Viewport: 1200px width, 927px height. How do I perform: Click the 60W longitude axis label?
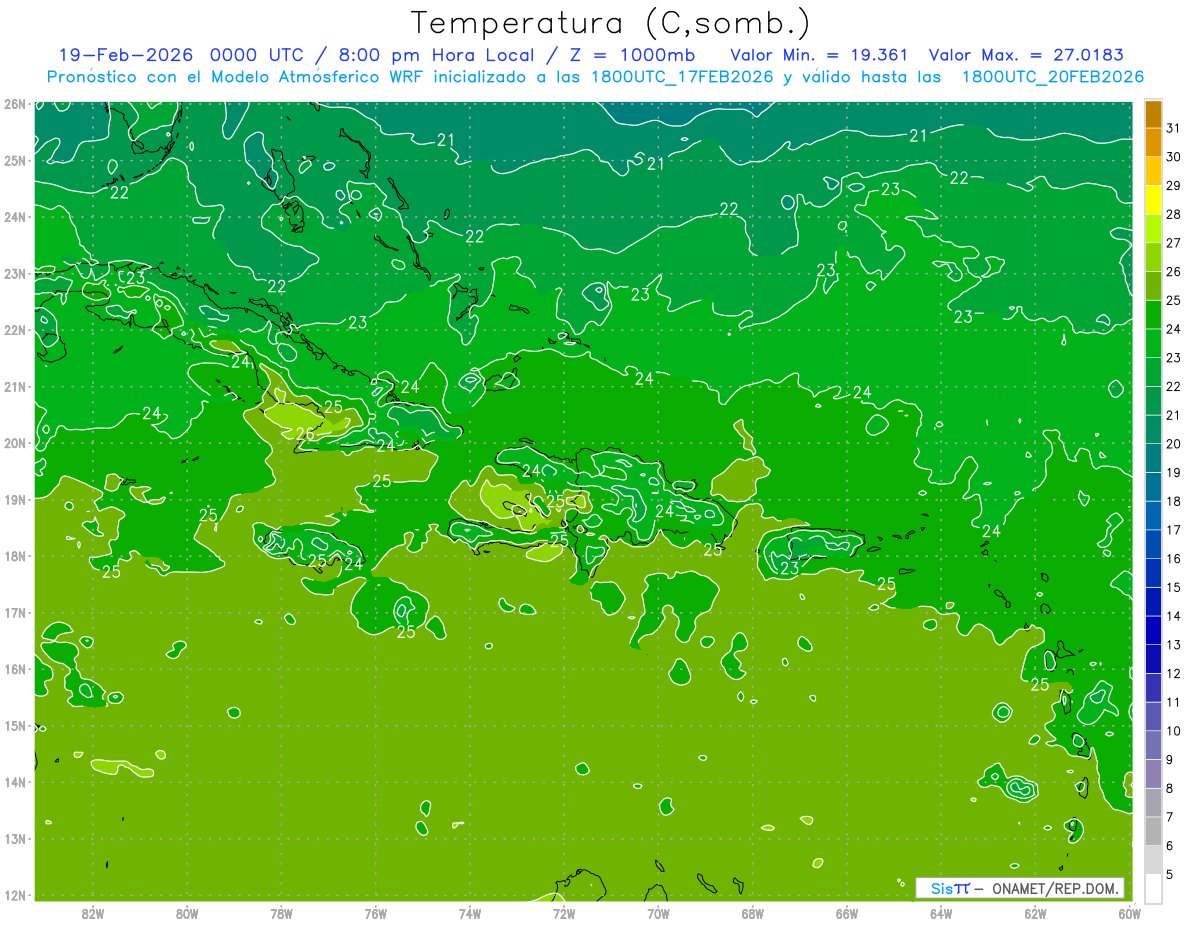[x=1129, y=913]
